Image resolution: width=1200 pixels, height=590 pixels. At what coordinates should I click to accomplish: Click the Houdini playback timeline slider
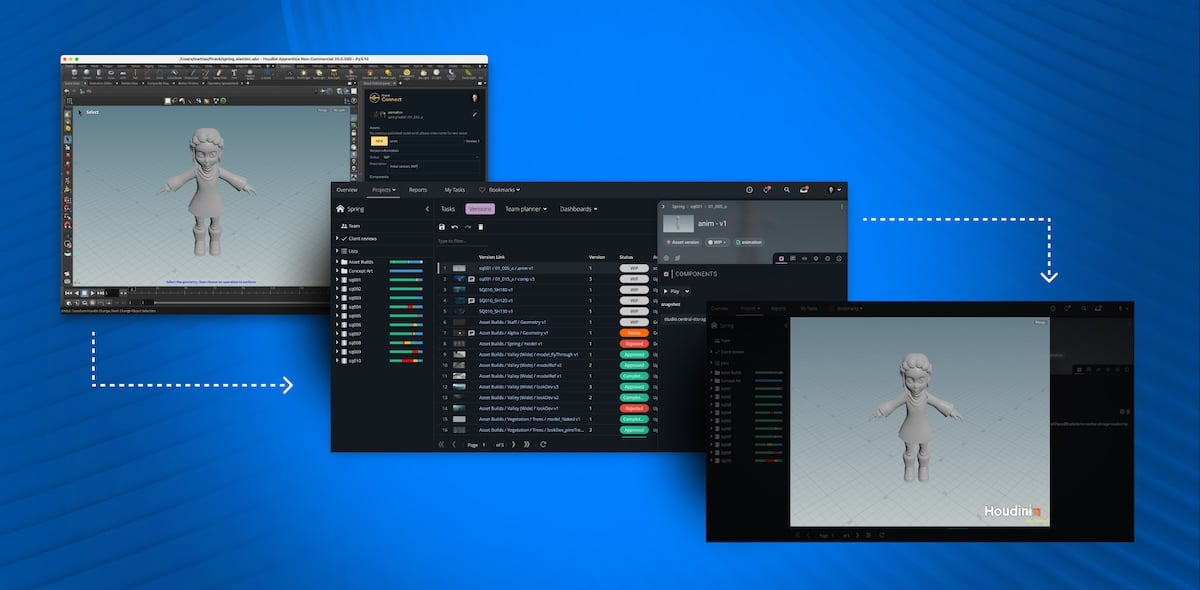pyautogui.click(x=130, y=291)
